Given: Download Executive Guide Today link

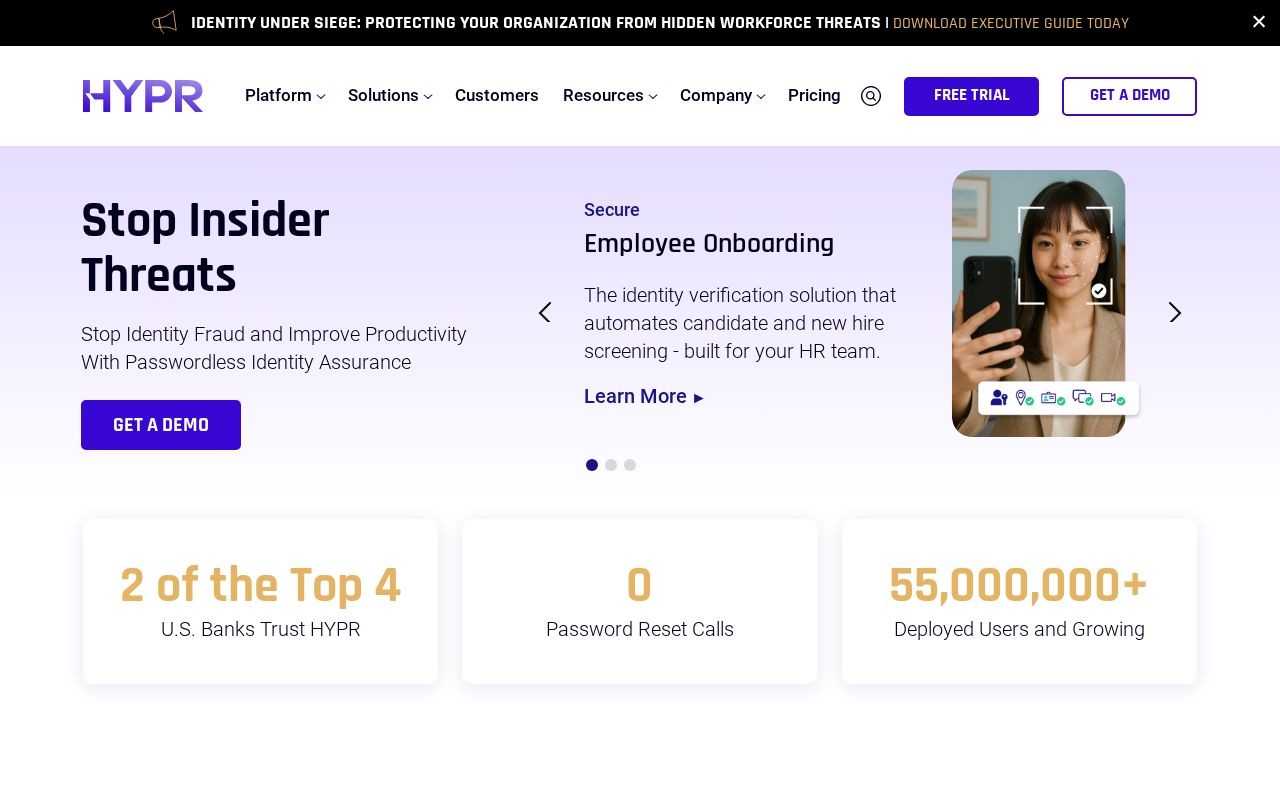Looking at the screenshot, I should pyautogui.click(x=1010, y=24).
